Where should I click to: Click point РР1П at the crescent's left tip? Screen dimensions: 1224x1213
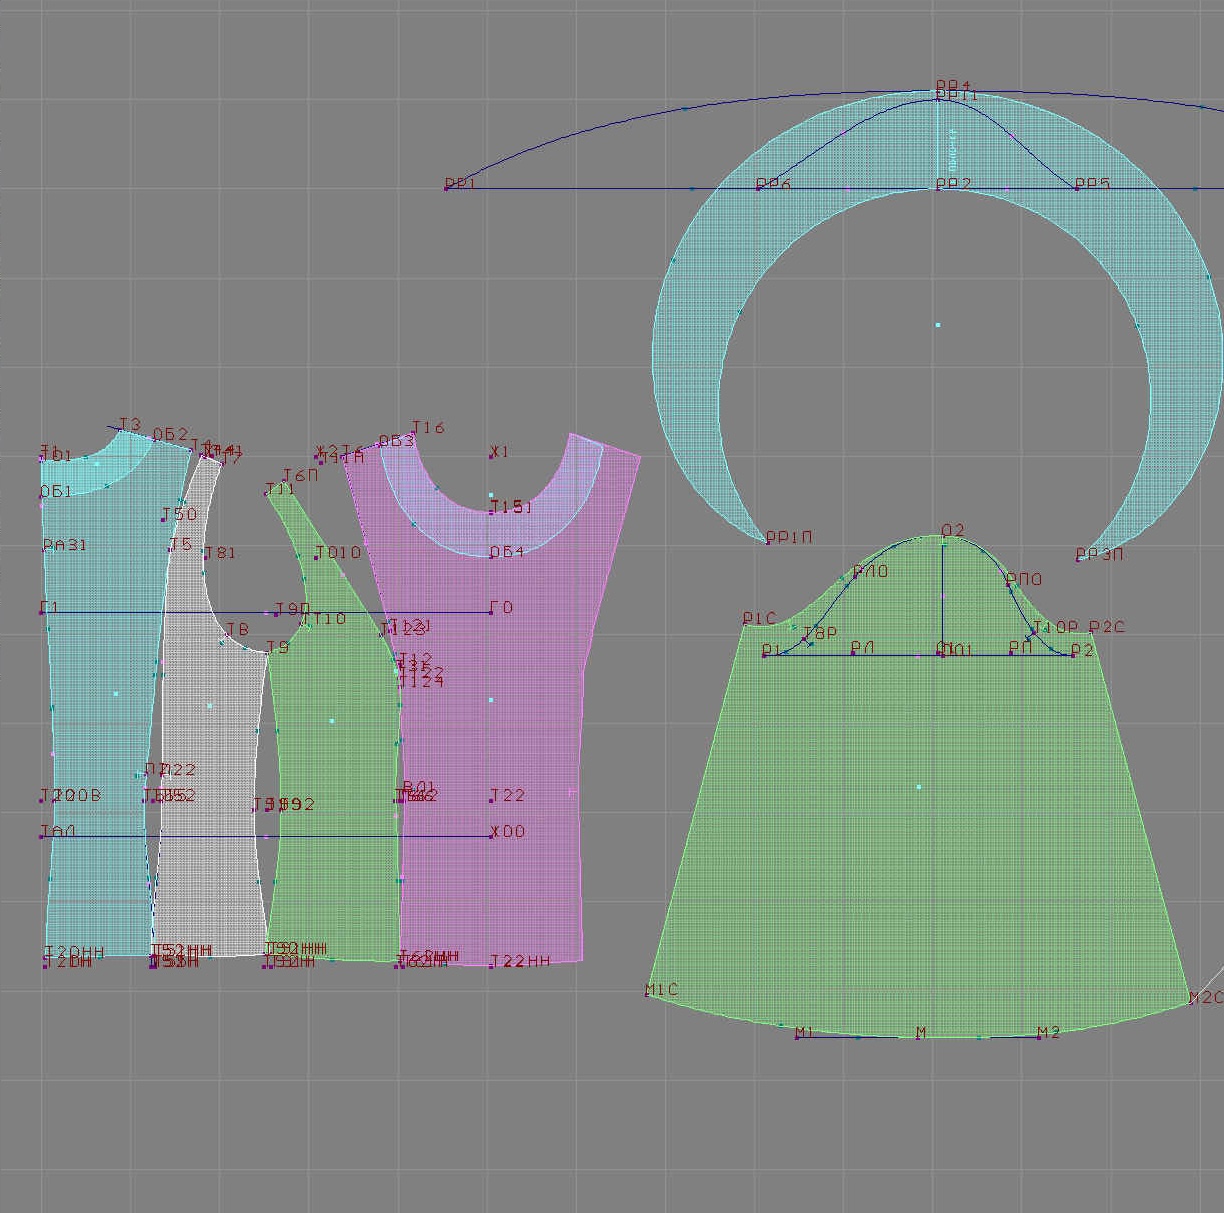tap(768, 542)
